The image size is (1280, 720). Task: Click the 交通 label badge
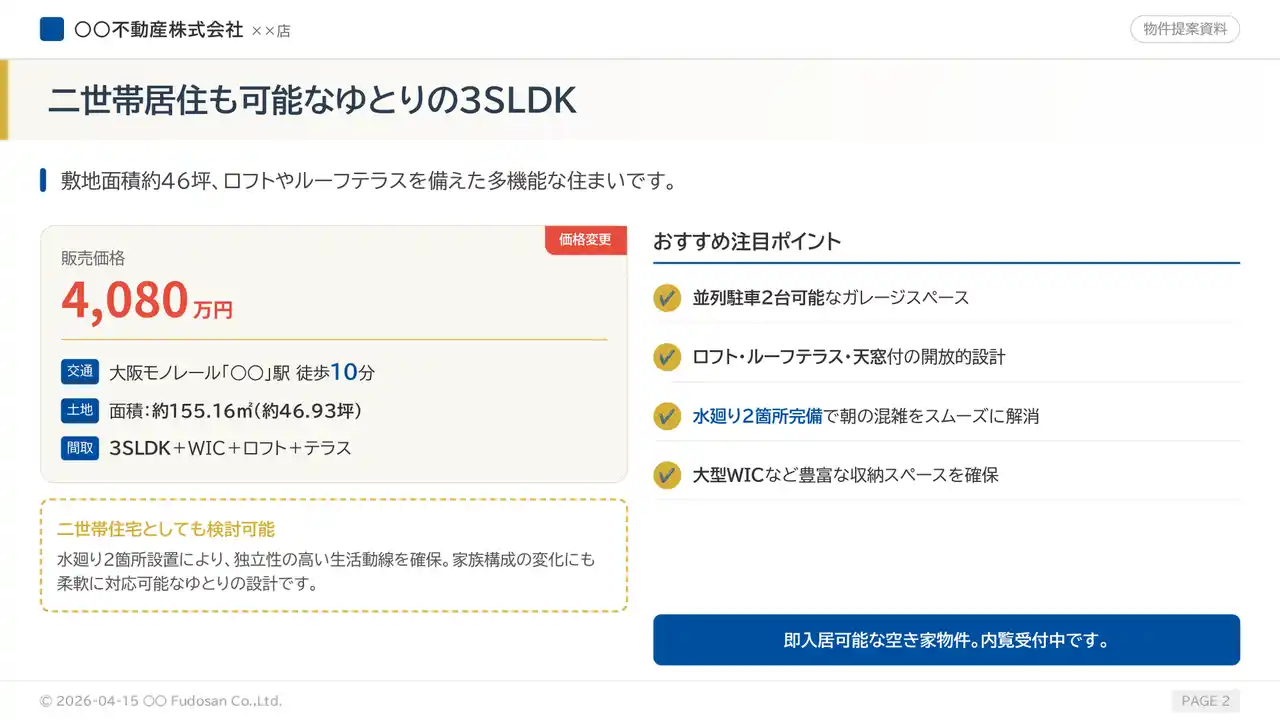pos(80,372)
